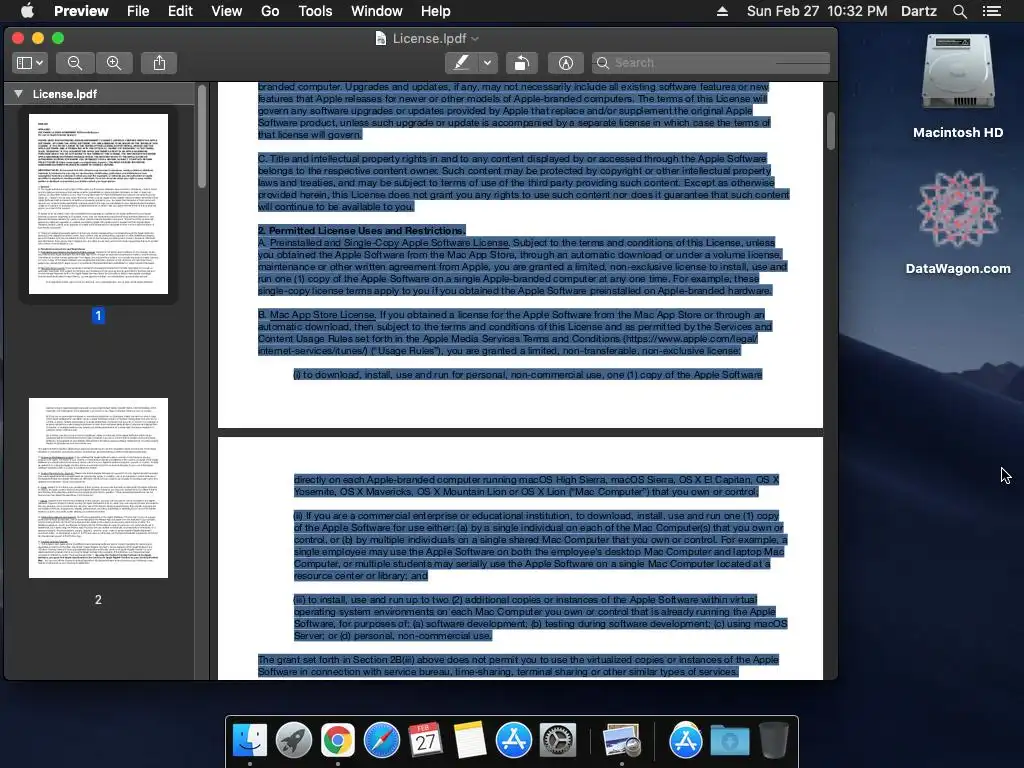Viewport: 1024px width, 768px height.
Task: Open App Store left of System Preferences
Action: 513,741
